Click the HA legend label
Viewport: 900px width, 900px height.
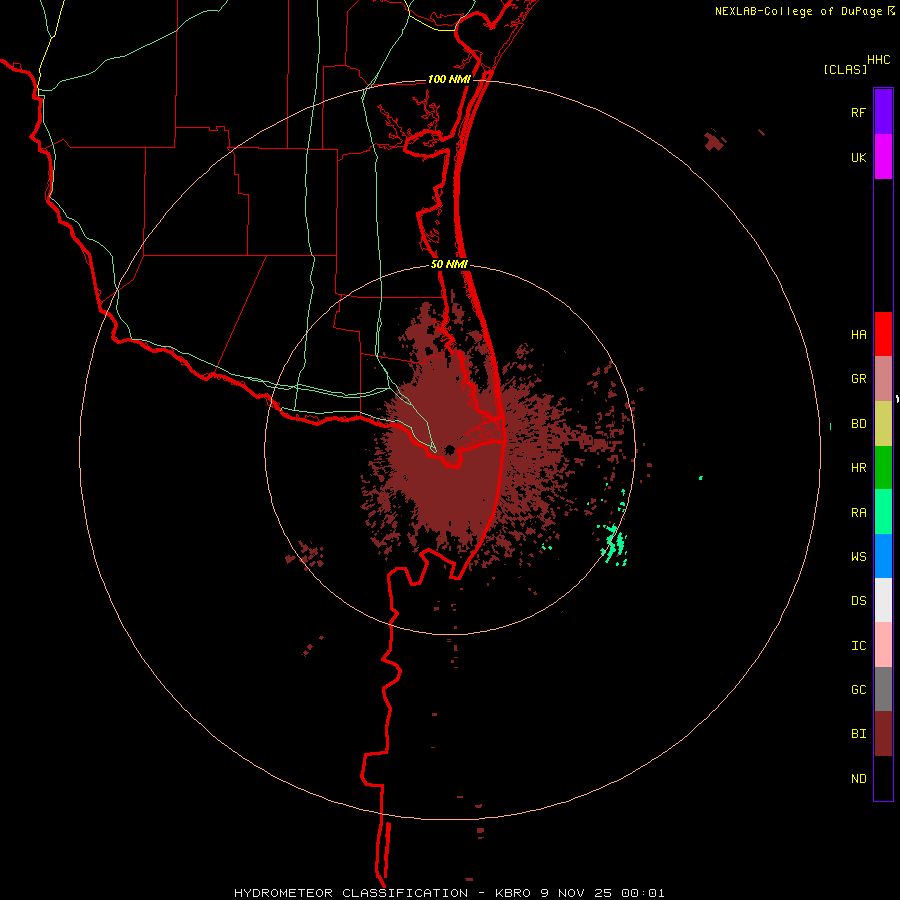click(858, 335)
